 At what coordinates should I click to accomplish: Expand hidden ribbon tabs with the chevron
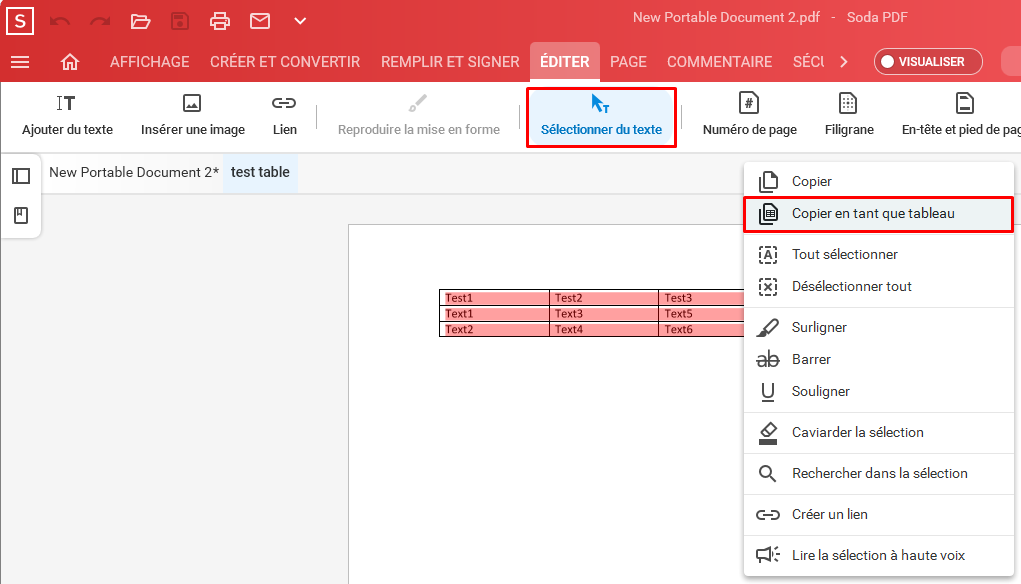point(843,61)
